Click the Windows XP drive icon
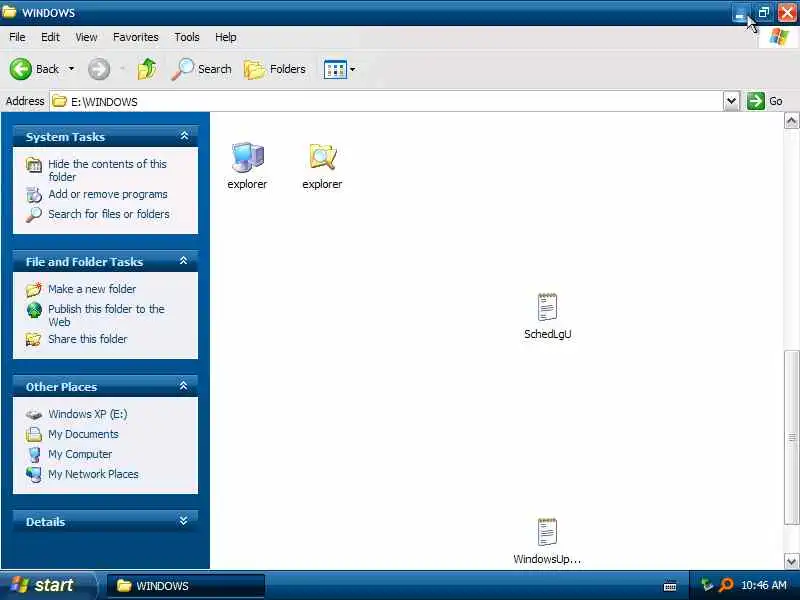Image resolution: width=800 pixels, height=600 pixels. pos(34,414)
